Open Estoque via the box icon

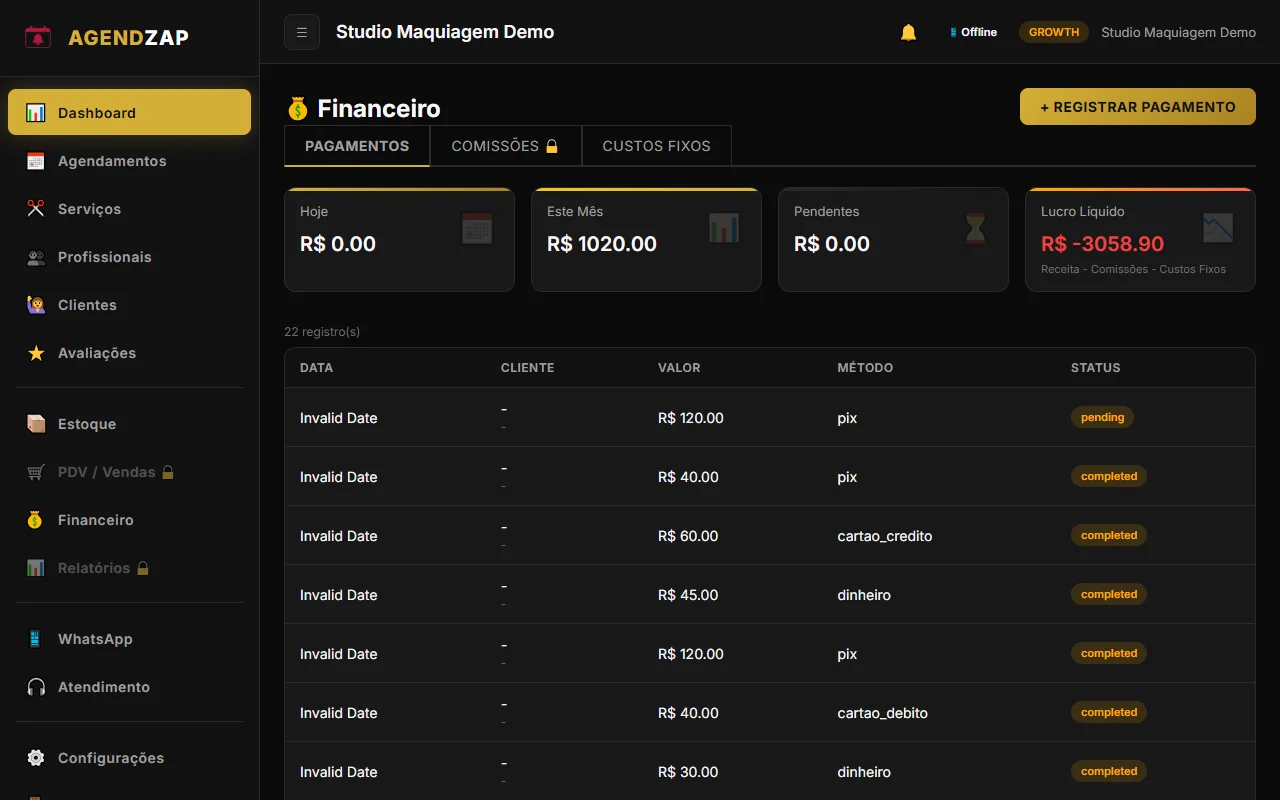click(36, 424)
